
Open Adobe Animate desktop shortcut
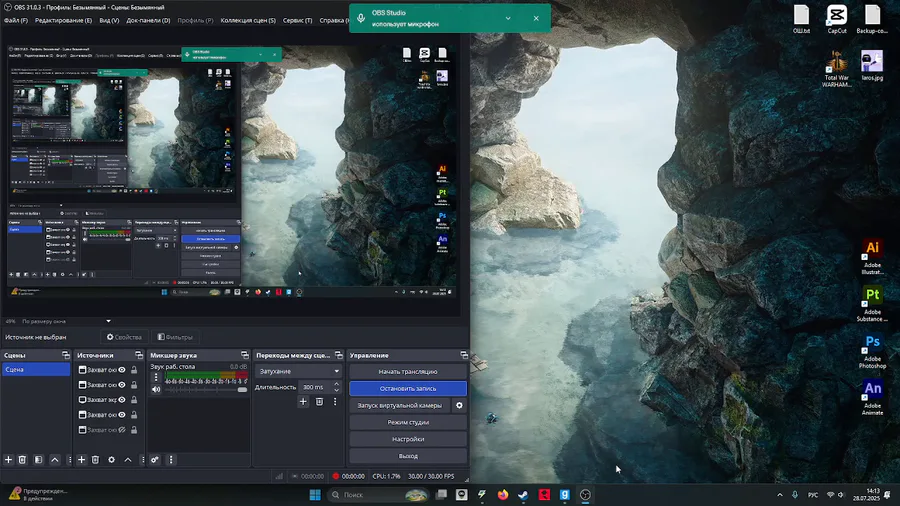point(872,397)
